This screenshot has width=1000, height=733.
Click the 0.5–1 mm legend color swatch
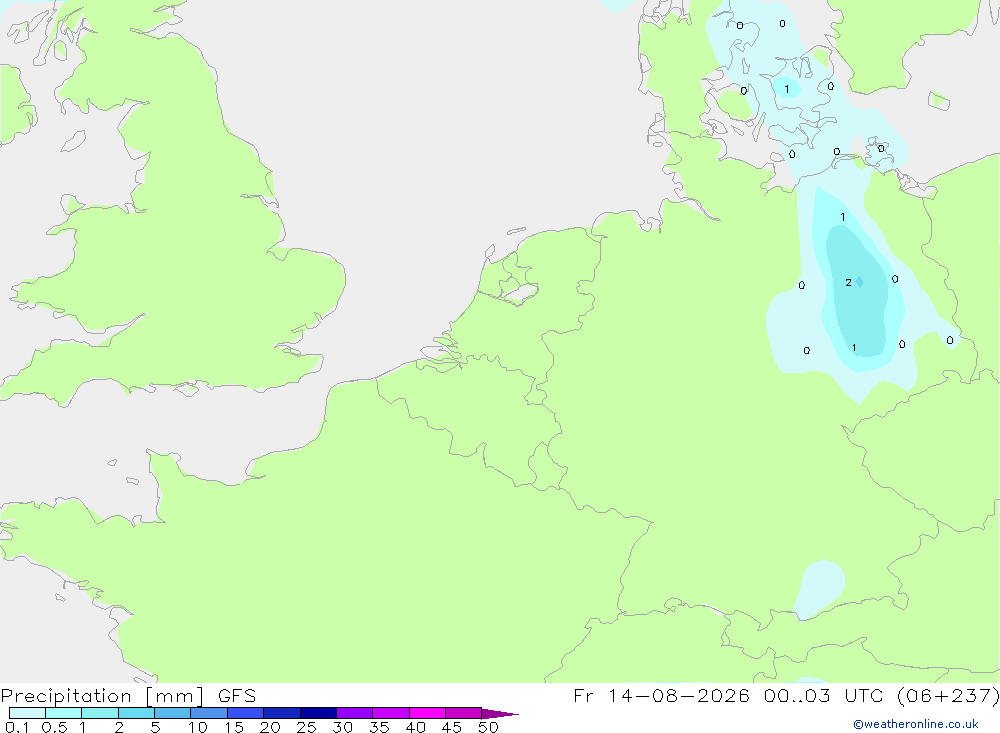click(64, 713)
